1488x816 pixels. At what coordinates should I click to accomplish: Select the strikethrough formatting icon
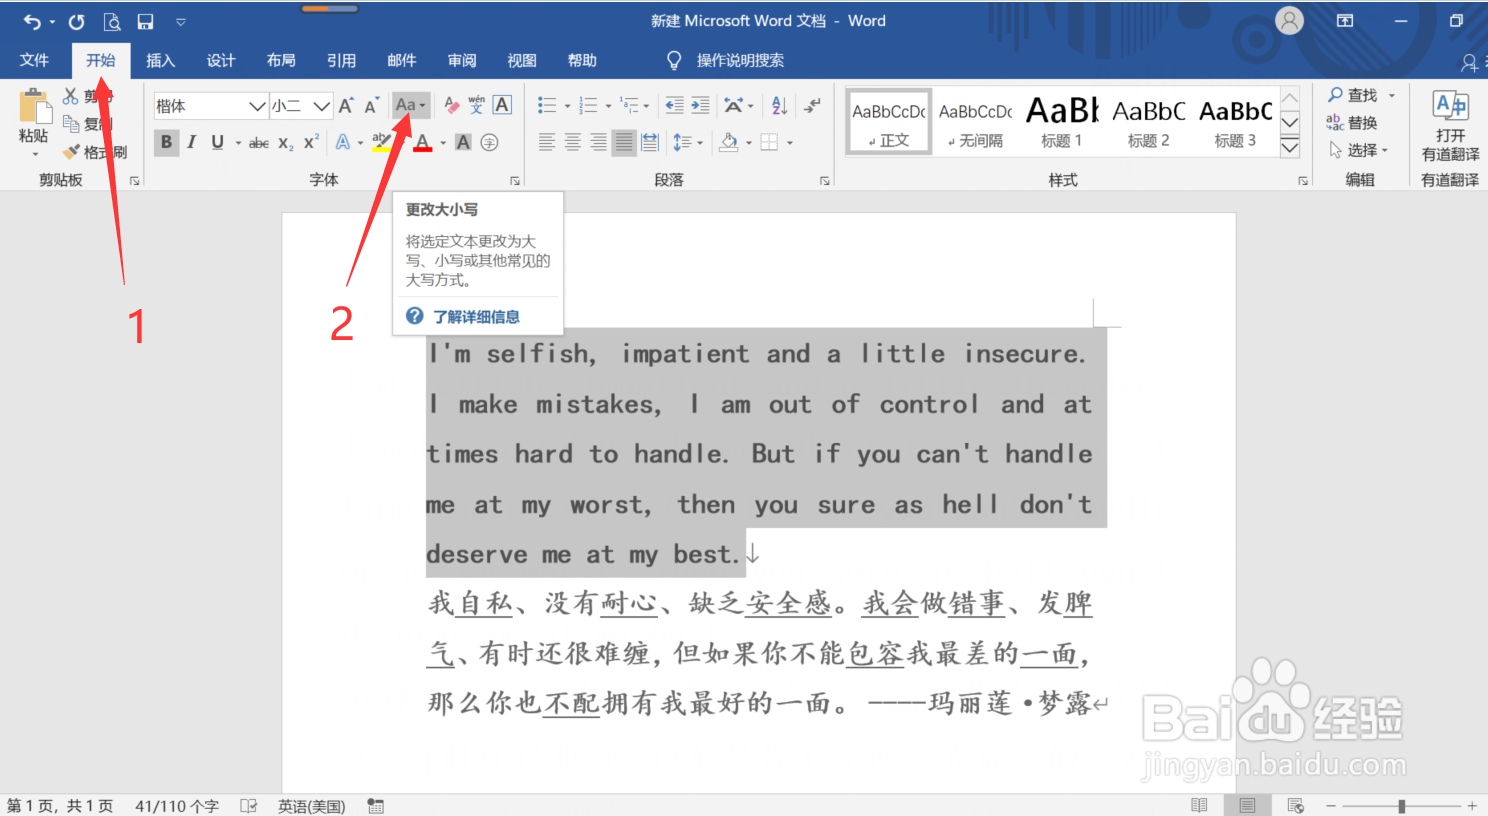[258, 142]
